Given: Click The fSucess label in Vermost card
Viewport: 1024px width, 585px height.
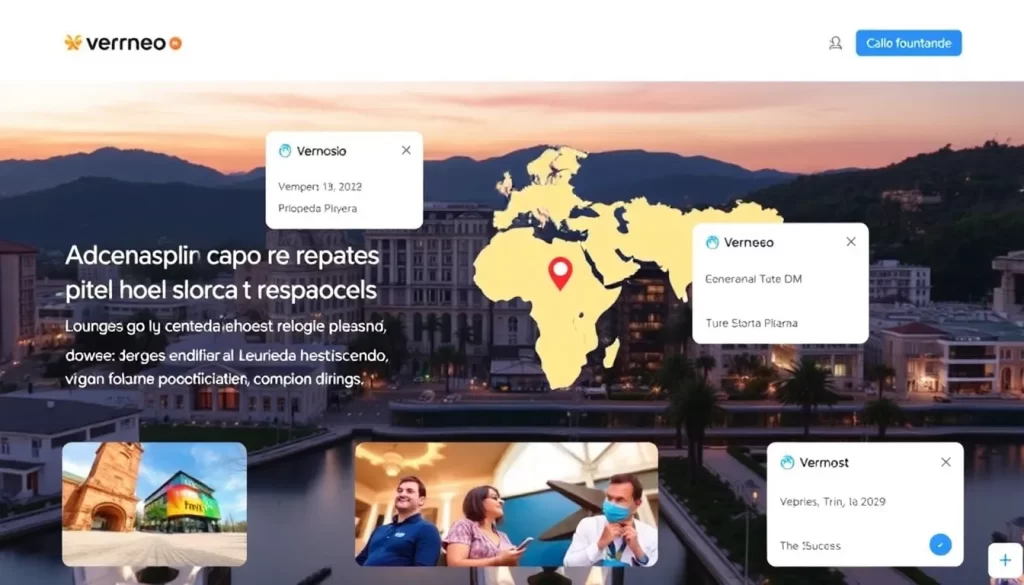Looking at the screenshot, I should click(810, 545).
